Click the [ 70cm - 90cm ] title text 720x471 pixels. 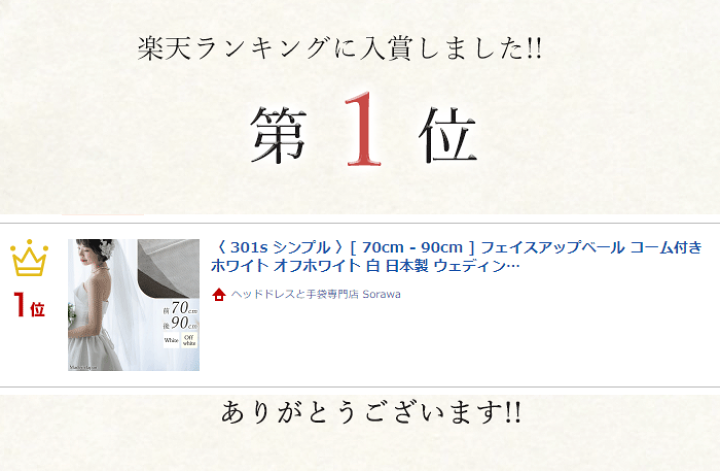pyautogui.click(x=412, y=248)
